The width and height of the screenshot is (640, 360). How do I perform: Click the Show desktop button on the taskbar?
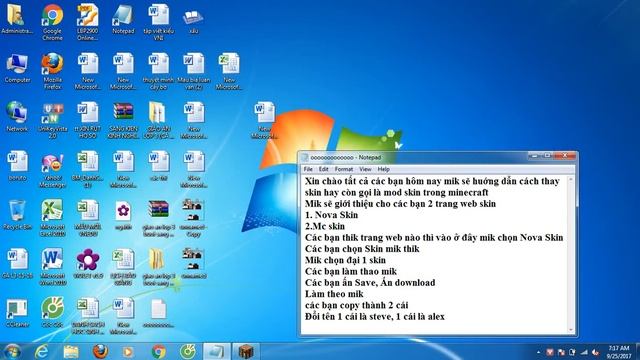click(x=637, y=352)
